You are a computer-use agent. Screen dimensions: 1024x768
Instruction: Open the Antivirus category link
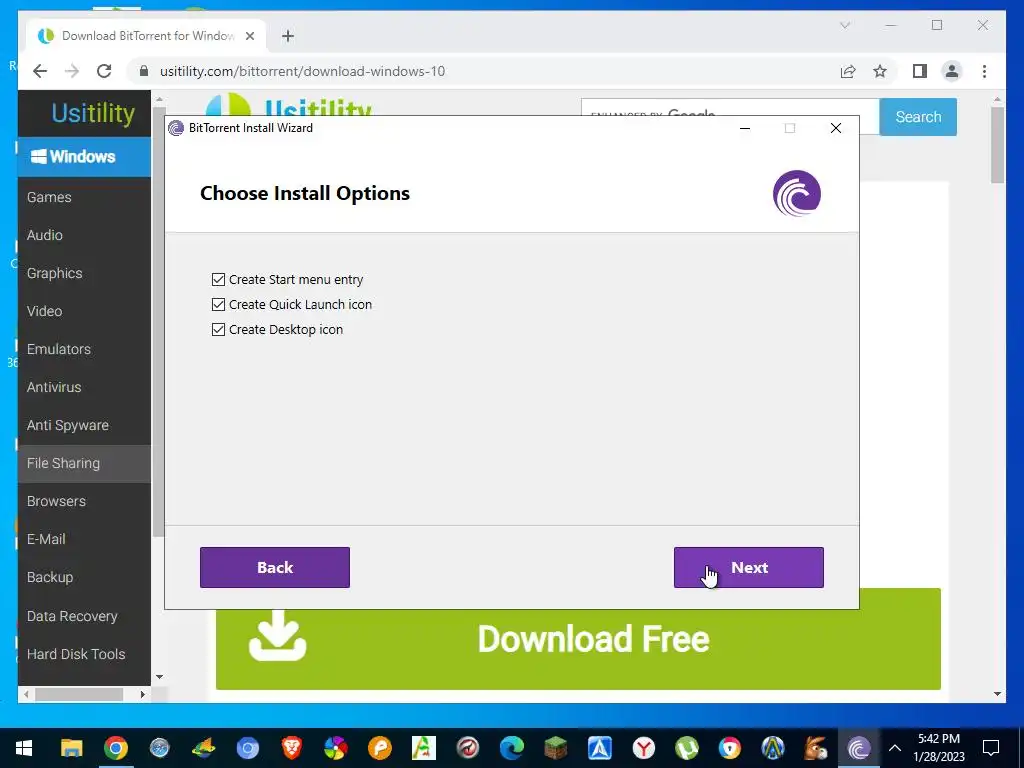(x=54, y=387)
